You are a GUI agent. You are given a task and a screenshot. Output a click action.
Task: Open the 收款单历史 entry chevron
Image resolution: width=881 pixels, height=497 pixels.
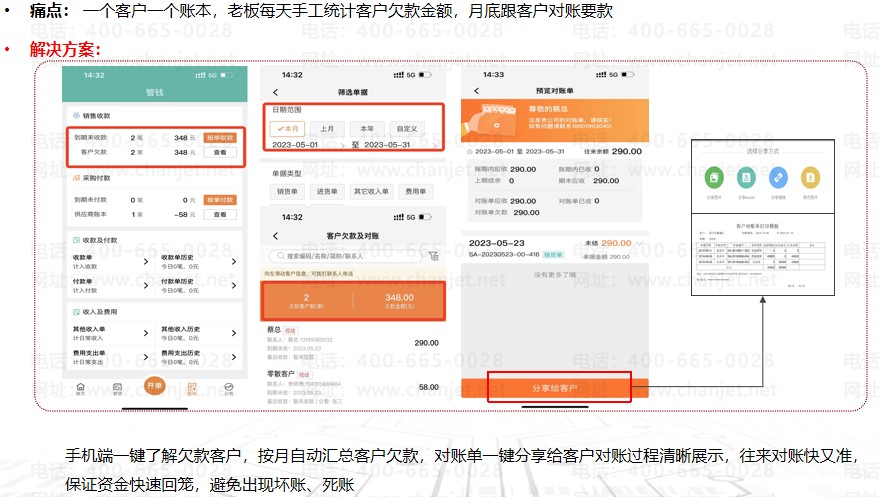[x=234, y=262]
